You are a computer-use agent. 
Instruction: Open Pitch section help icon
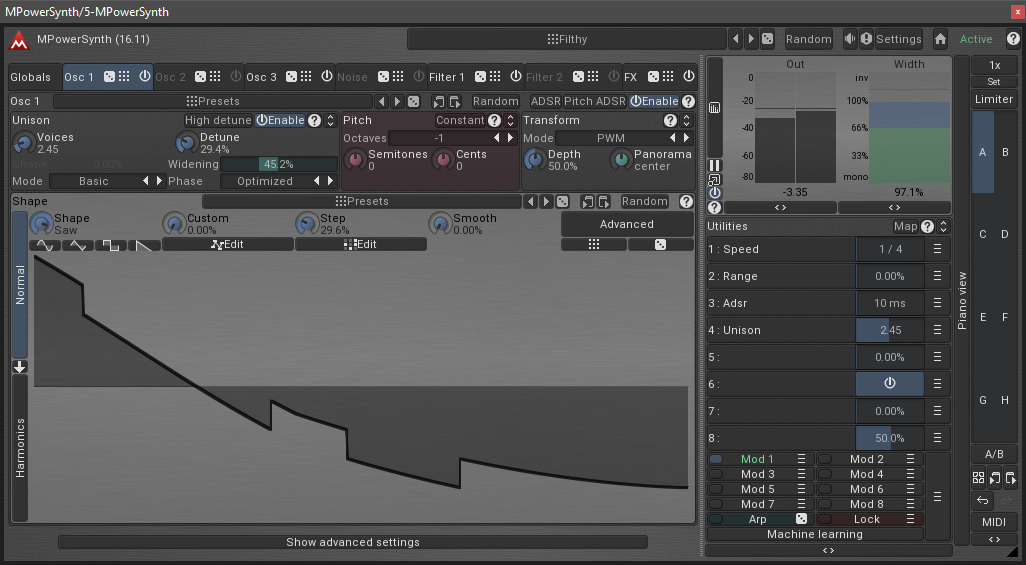[x=495, y=120]
